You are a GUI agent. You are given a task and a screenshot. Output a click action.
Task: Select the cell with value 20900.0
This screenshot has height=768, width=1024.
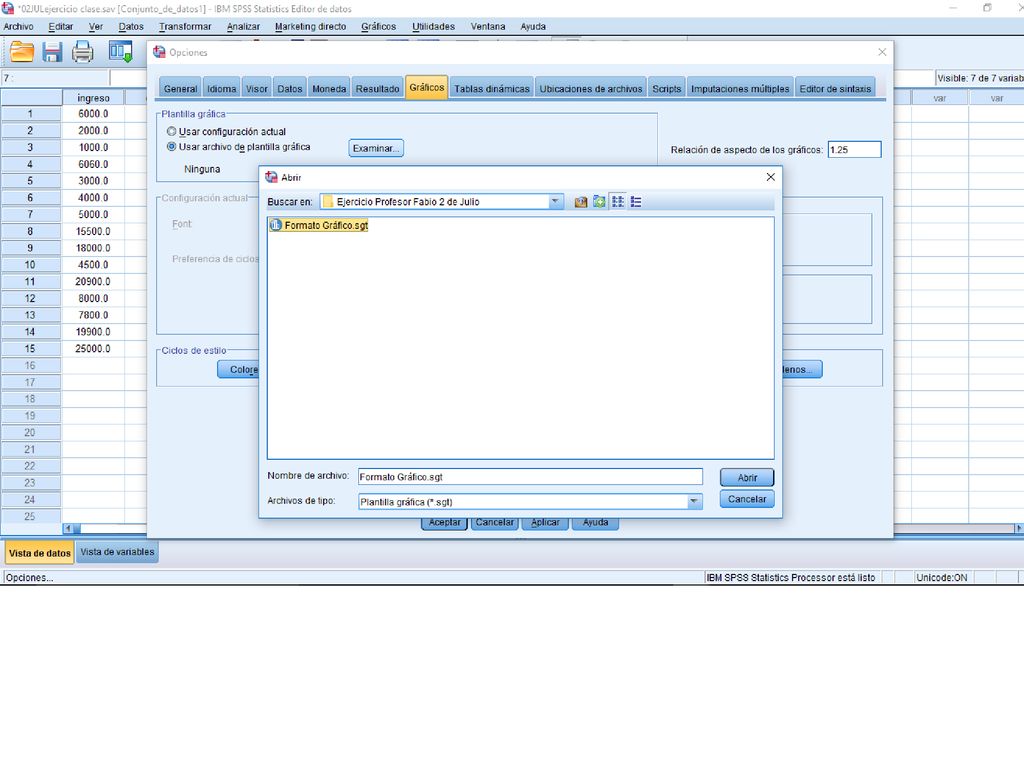tap(93, 281)
